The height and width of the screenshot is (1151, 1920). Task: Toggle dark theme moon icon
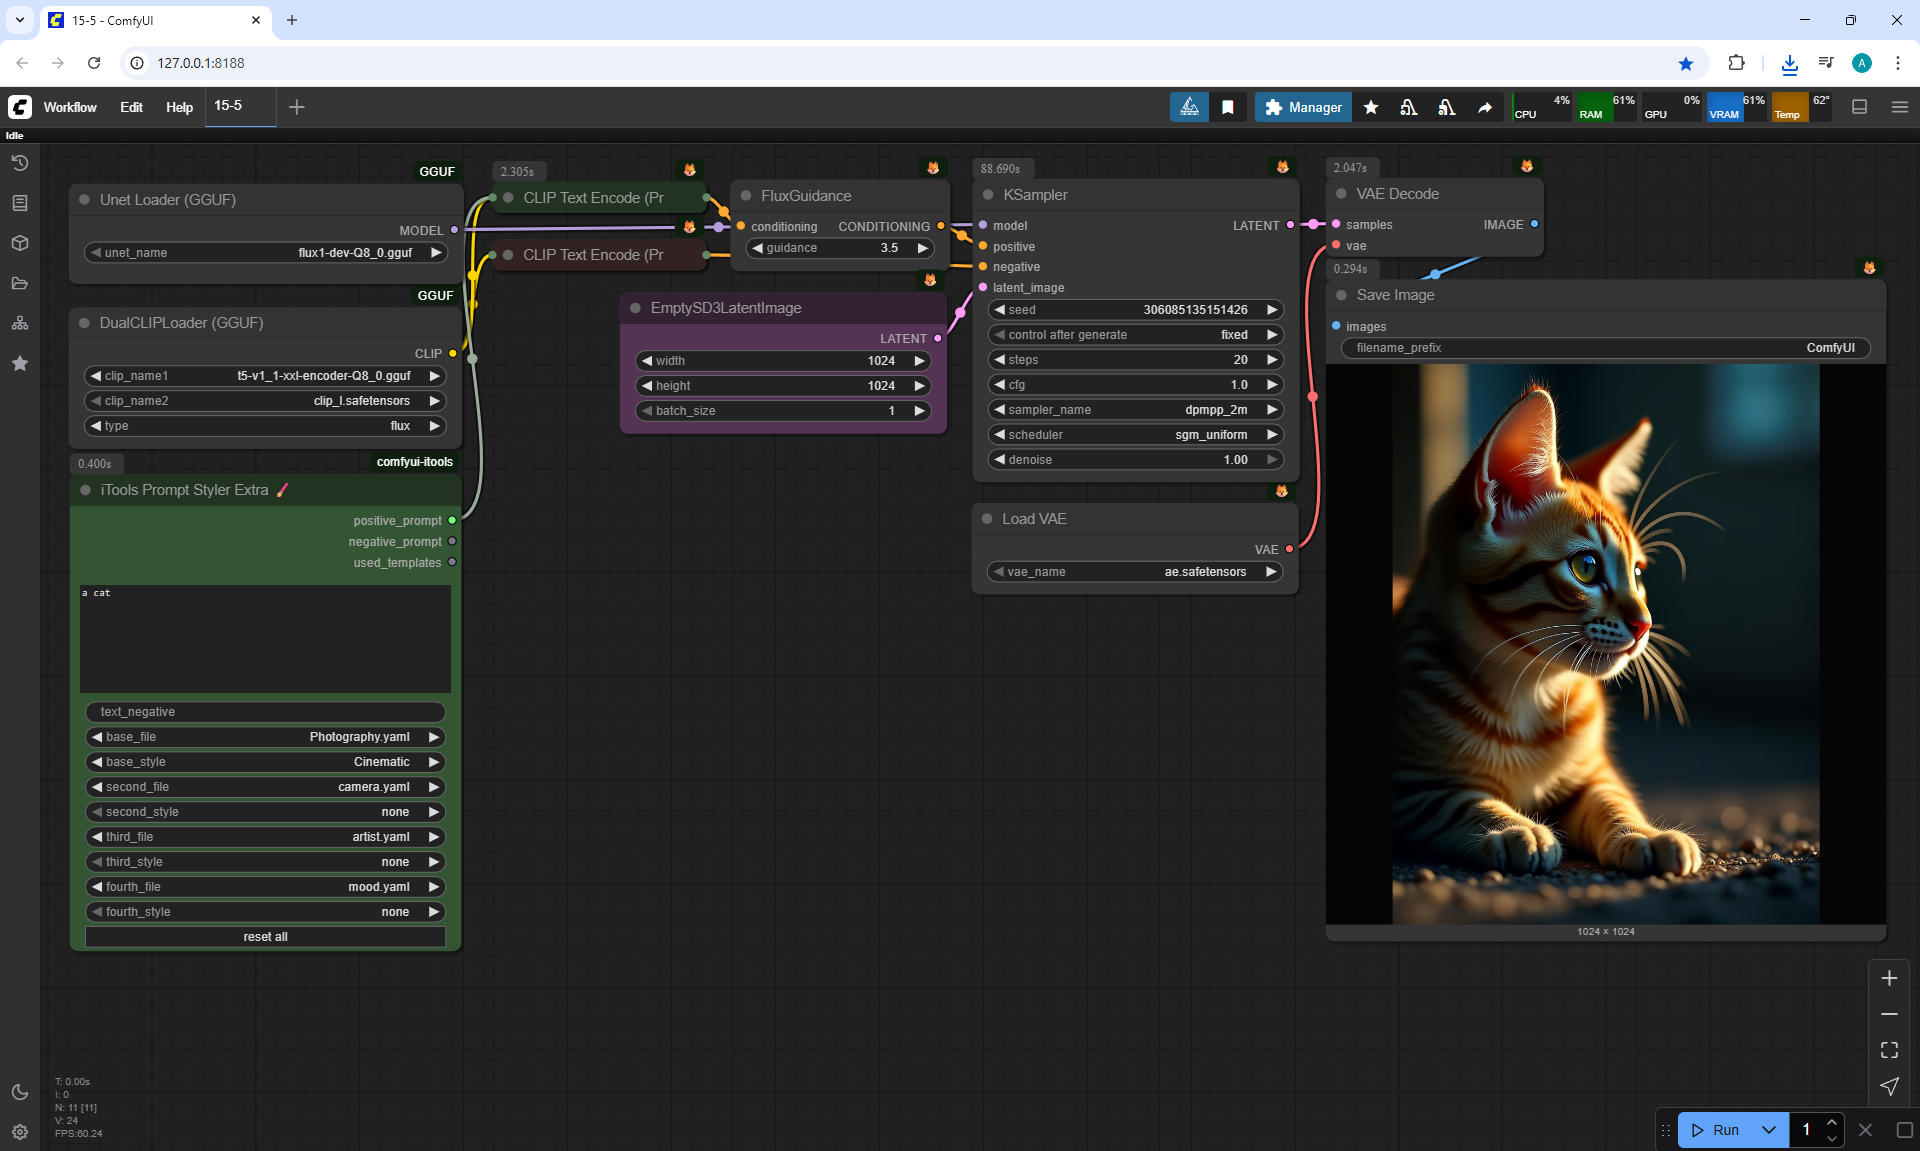pyautogui.click(x=19, y=1092)
